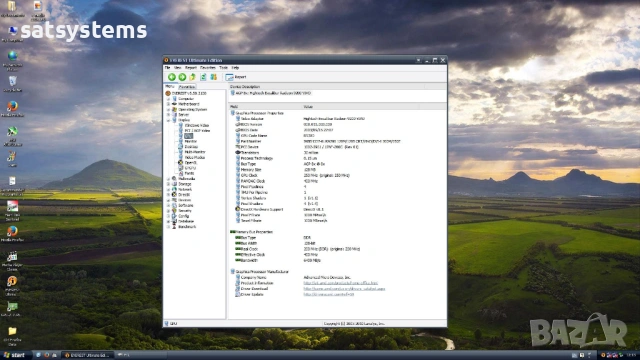Expand the Motherboard tree node
Viewport: 640px width, 360px height.
pos(168,104)
